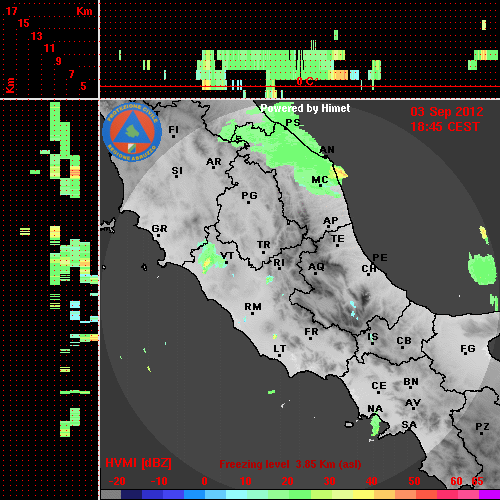Click the CE city label
The width and height of the screenshot is (500, 500).
pyautogui.click(x=379, y=386)
